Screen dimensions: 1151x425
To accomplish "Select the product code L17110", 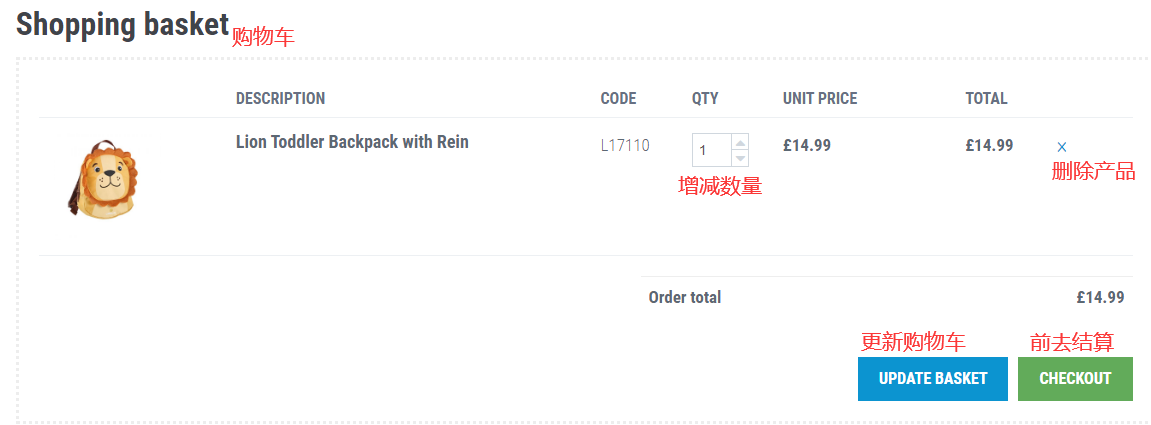I will [625, 145].
